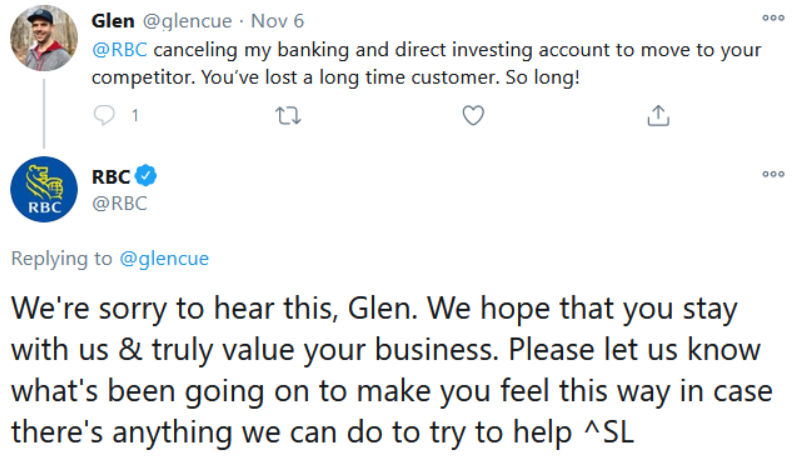This screenshot has height=460, width=794.
Task: Retweet Glen's tweet via retweet icon
Action: [x=288, y=116]
